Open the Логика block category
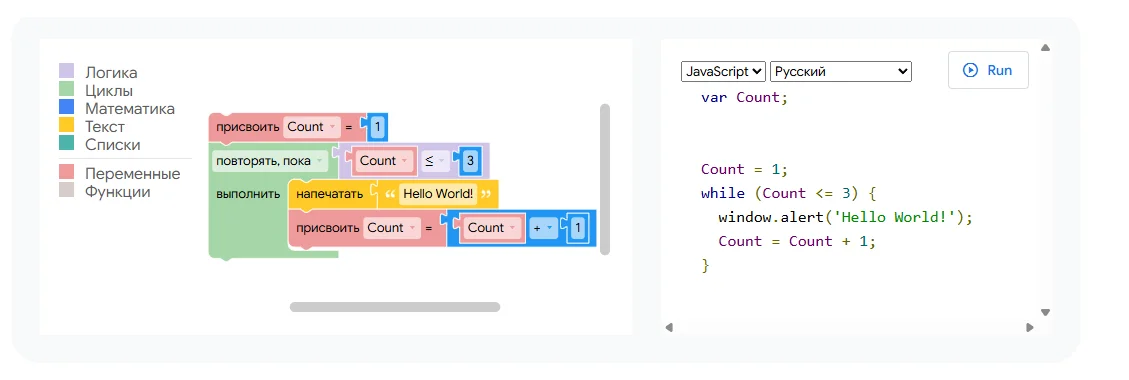1129x380 pixels. [x=111, y=73]
